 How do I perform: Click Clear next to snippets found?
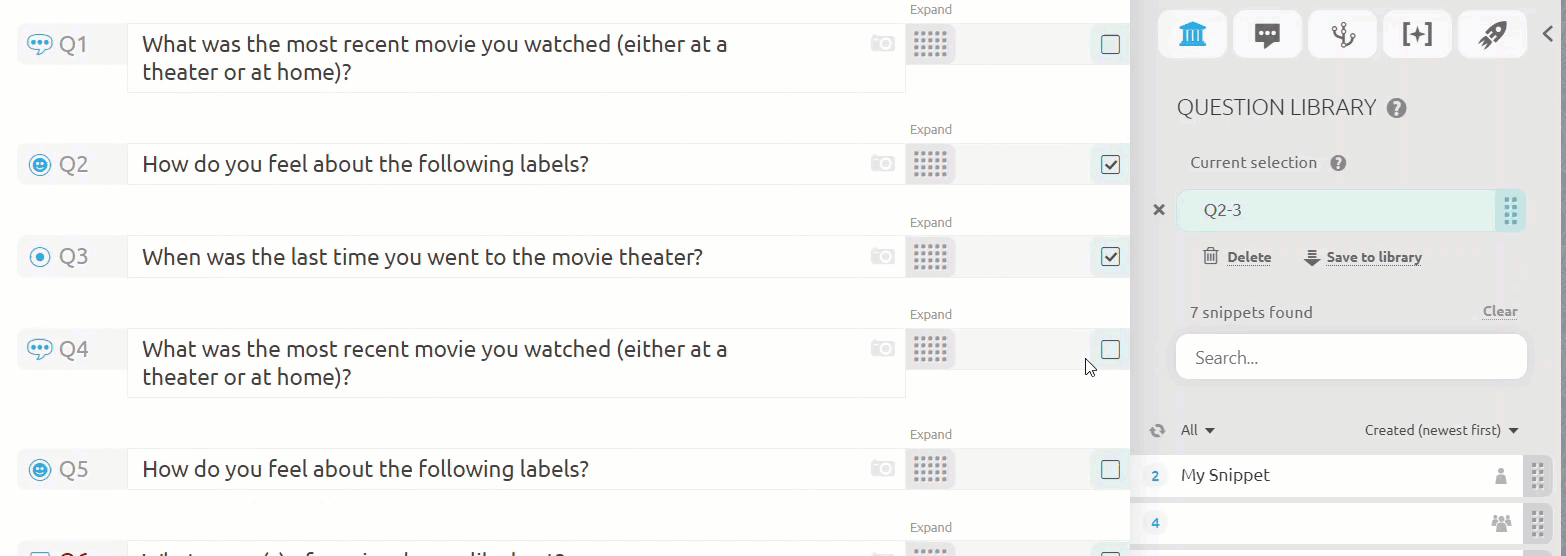point(1500,311)
